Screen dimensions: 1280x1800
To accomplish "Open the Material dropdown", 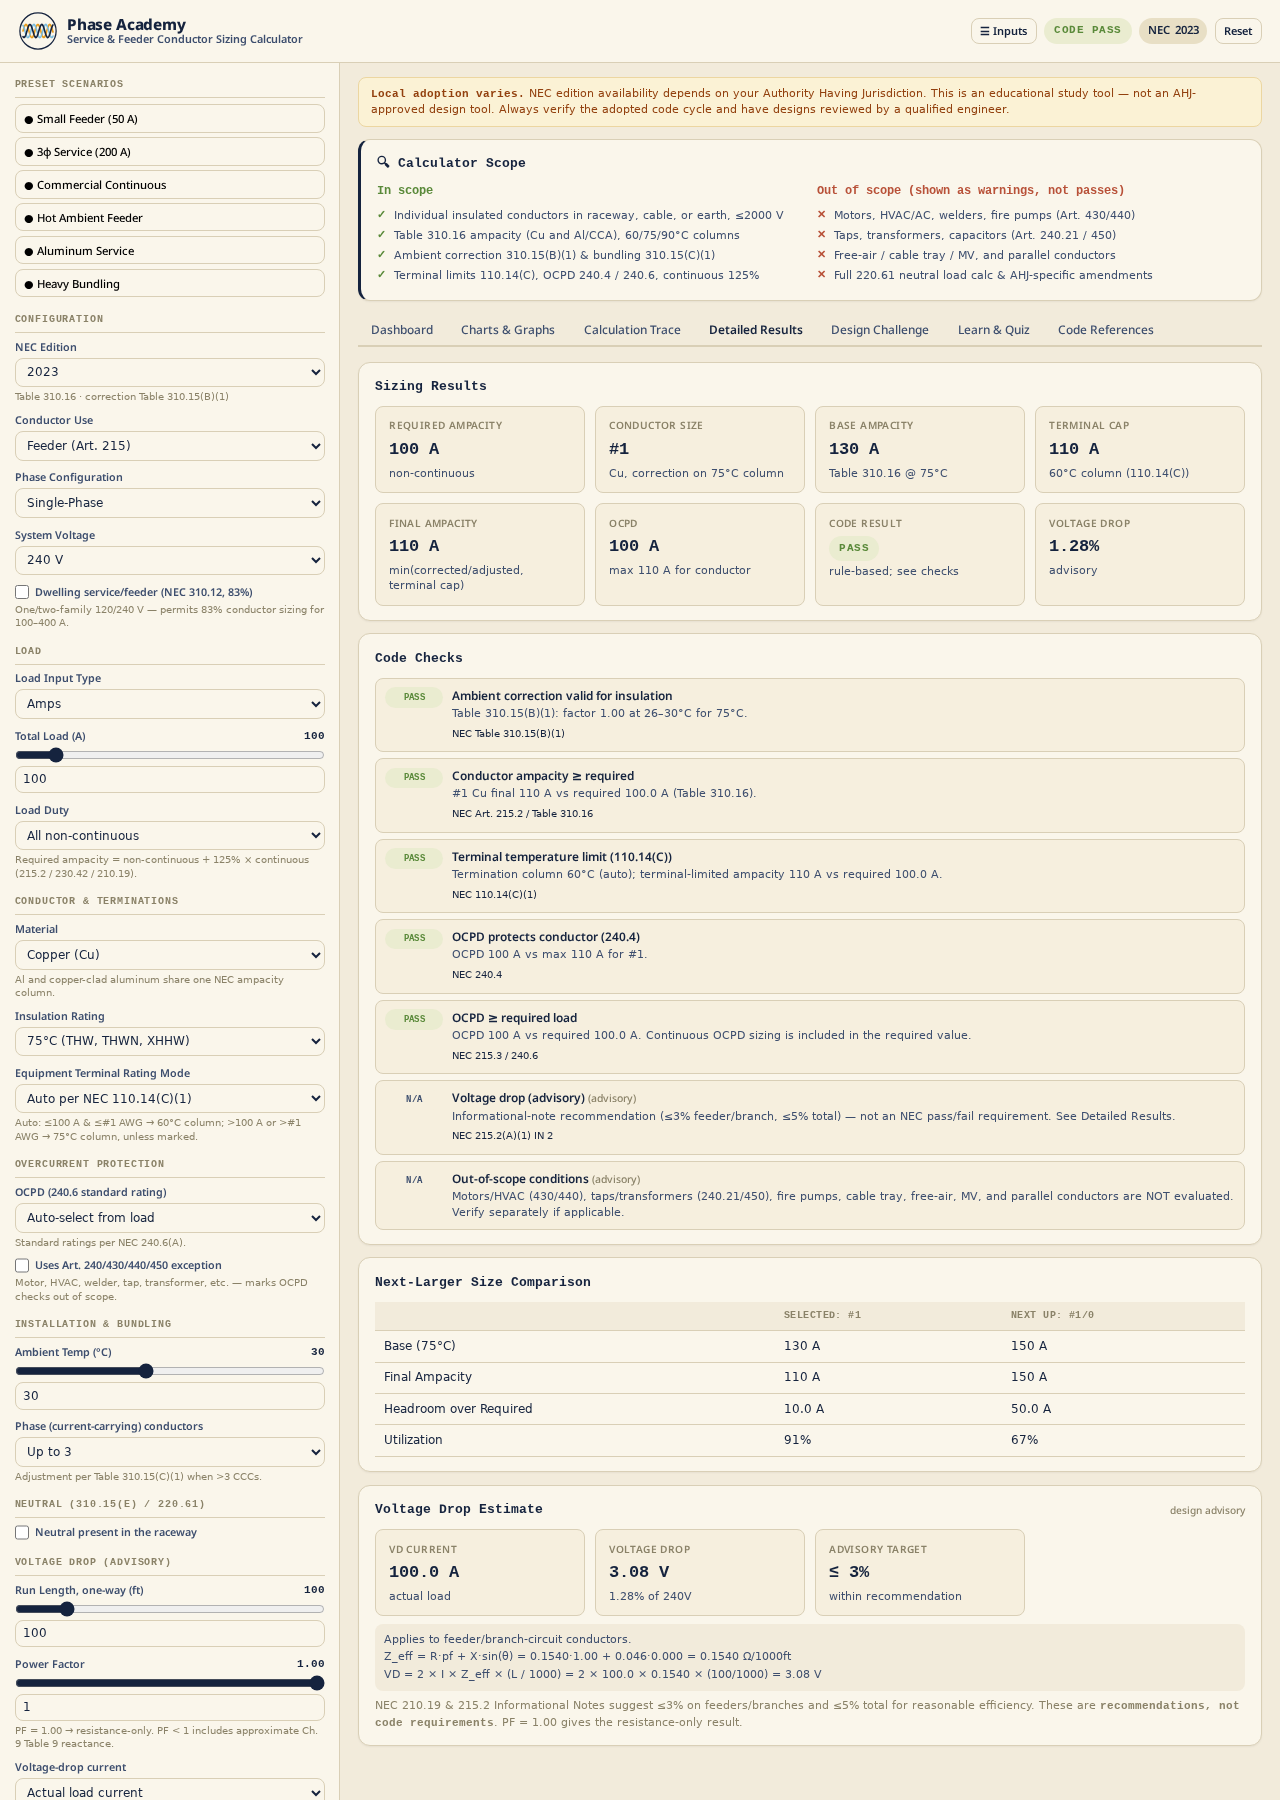I will 170,955.
